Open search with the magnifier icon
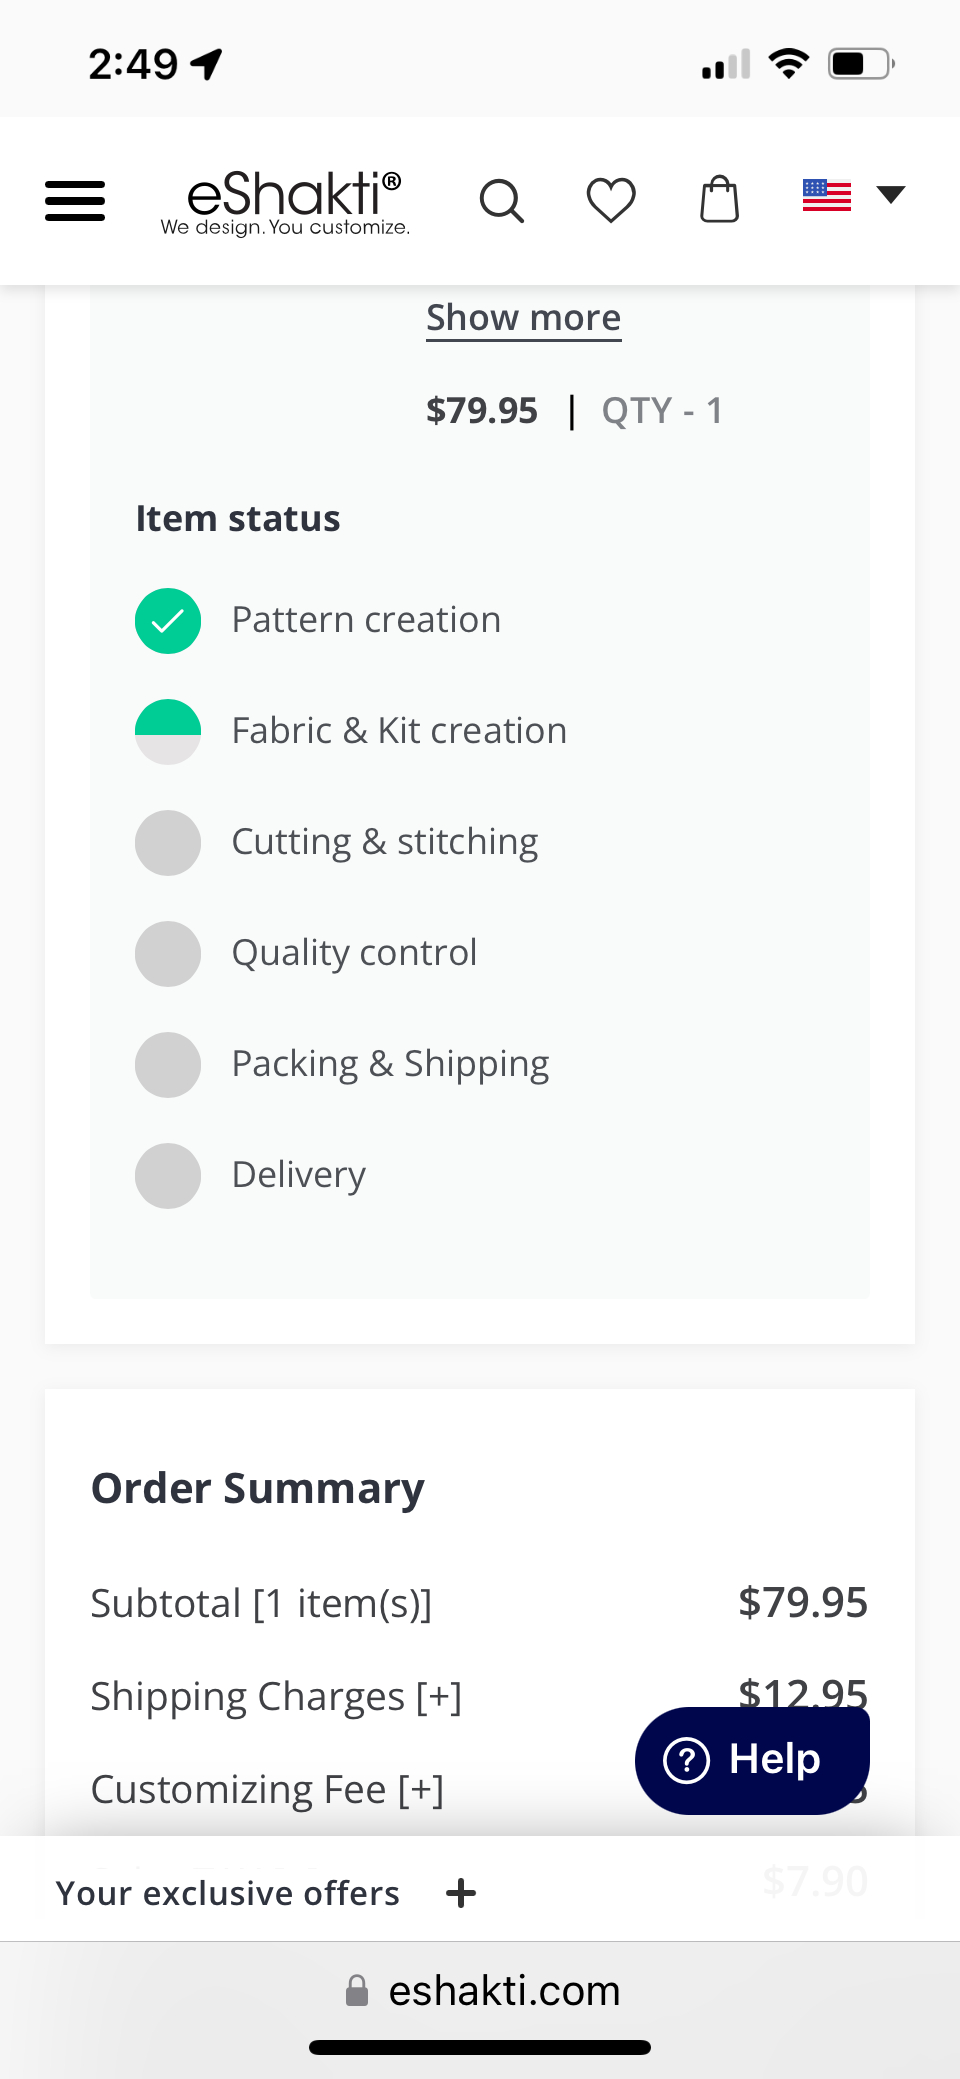The height and width of the screenshot is (2079, 960). pos(501,201)
